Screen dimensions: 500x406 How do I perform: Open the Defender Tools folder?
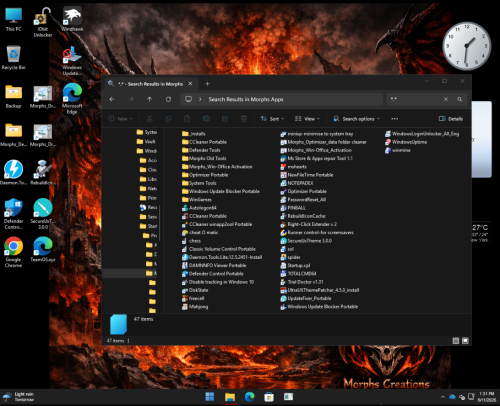(x=201, y=150)
